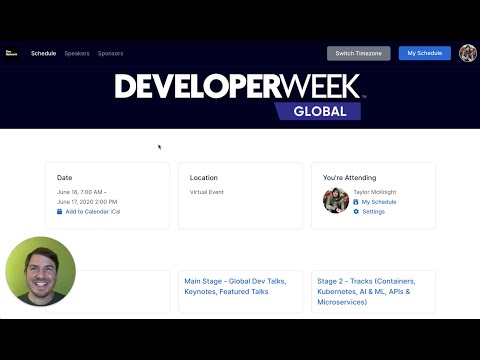Screen dimensions: 480x360
Task: Click the Switch Timezone button
Action: 359,53
